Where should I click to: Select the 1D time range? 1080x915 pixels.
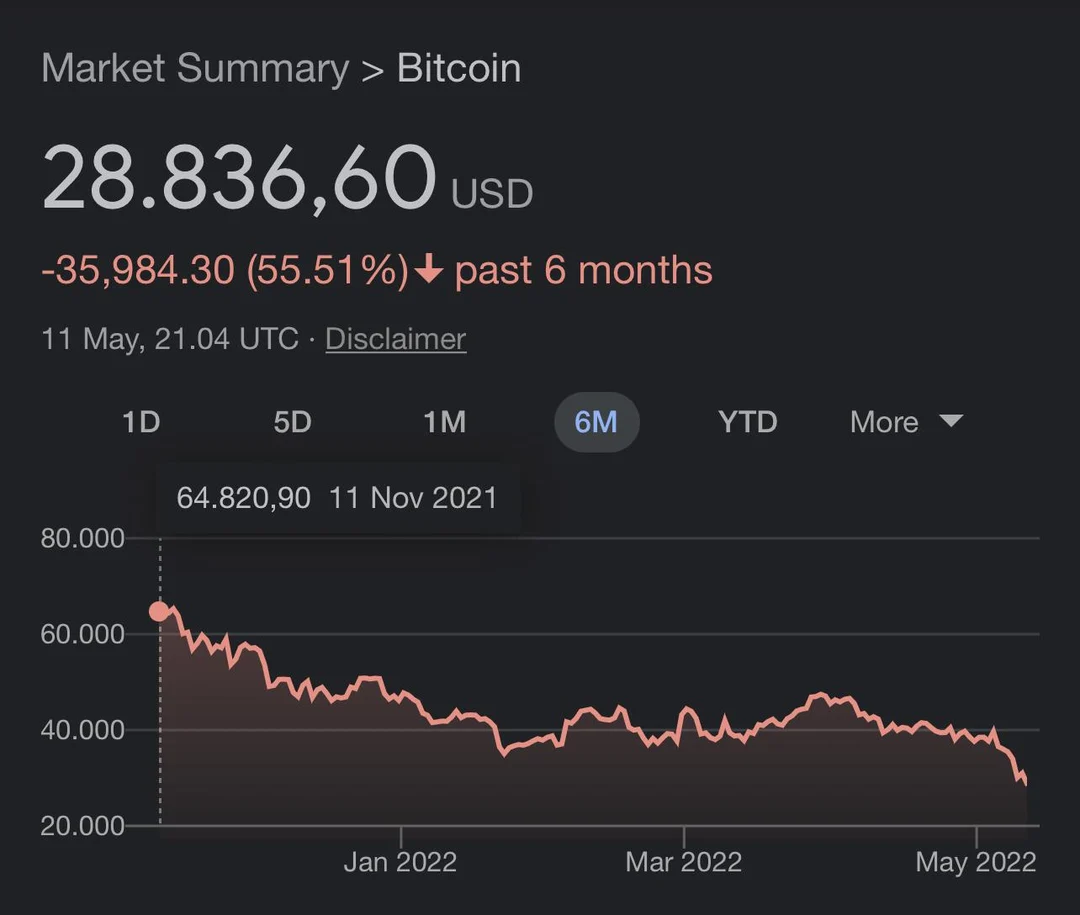coord(141,422)
